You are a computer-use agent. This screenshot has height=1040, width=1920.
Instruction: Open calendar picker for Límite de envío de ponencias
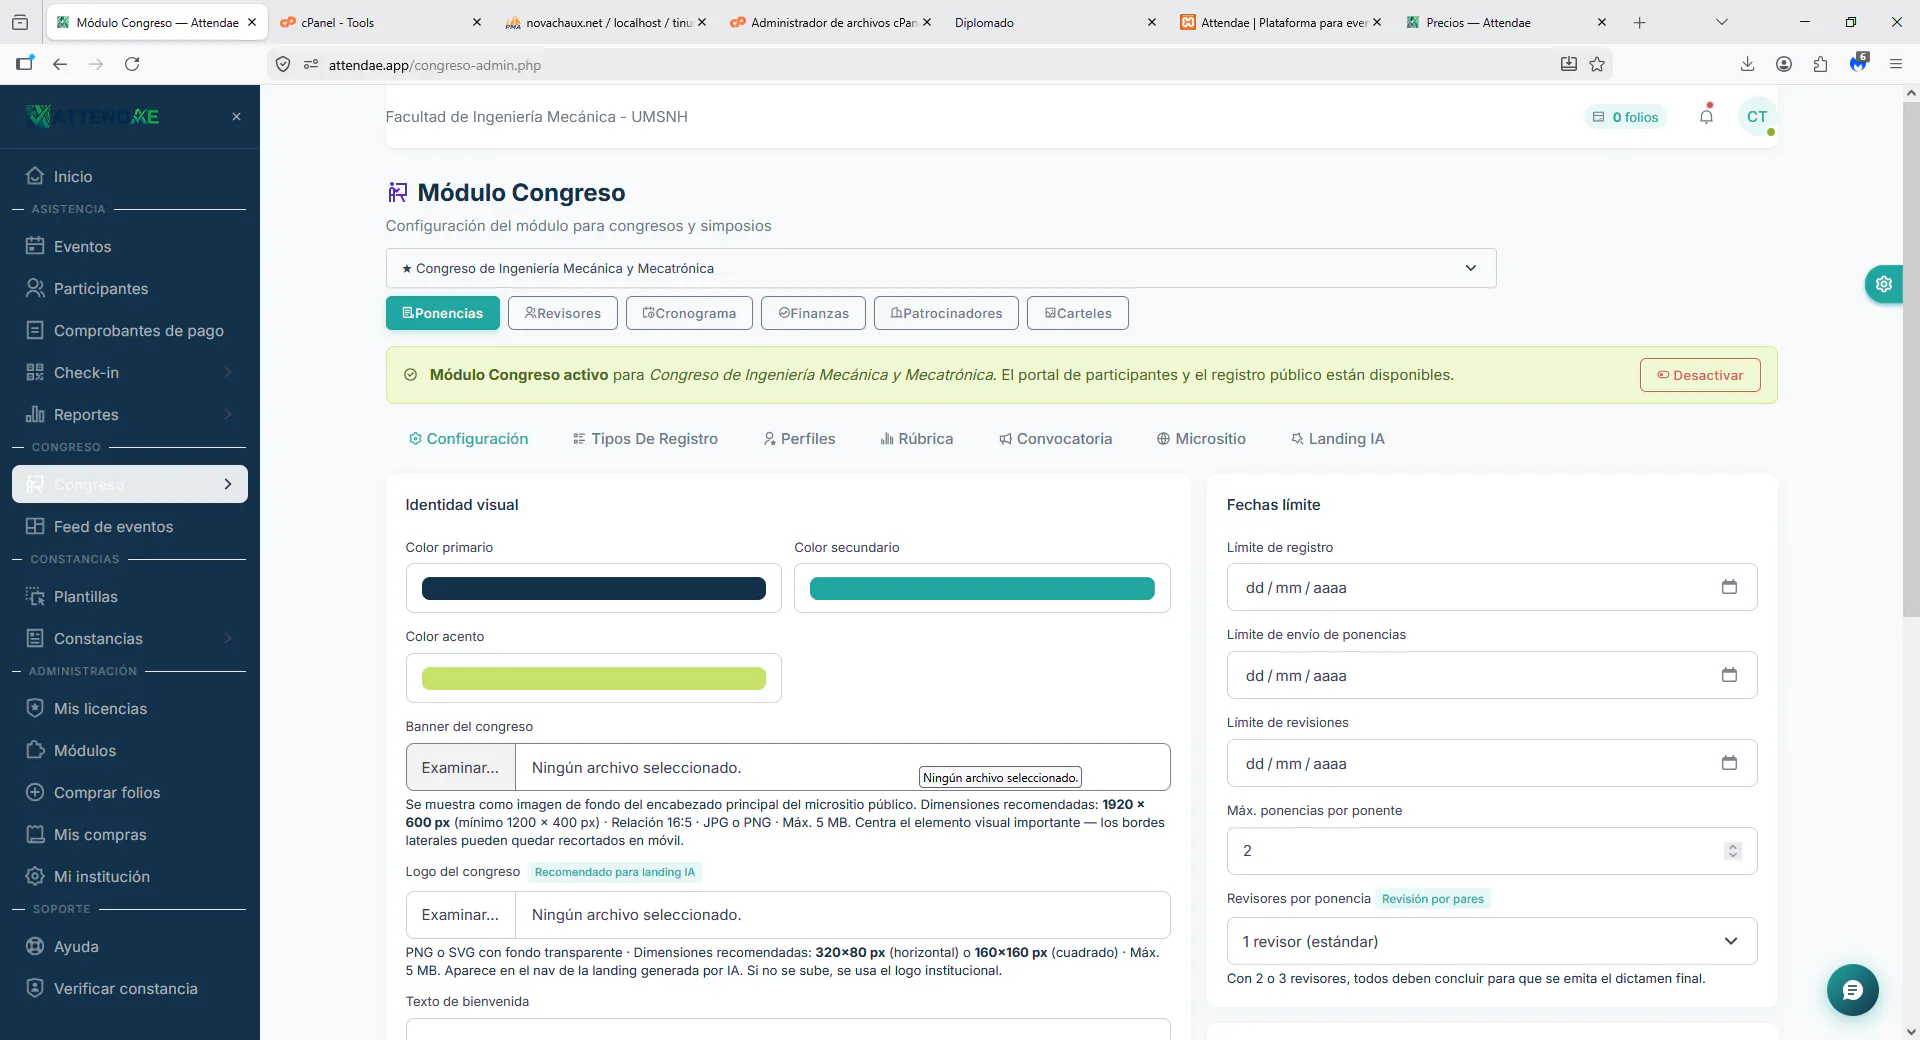[1729, 675]
